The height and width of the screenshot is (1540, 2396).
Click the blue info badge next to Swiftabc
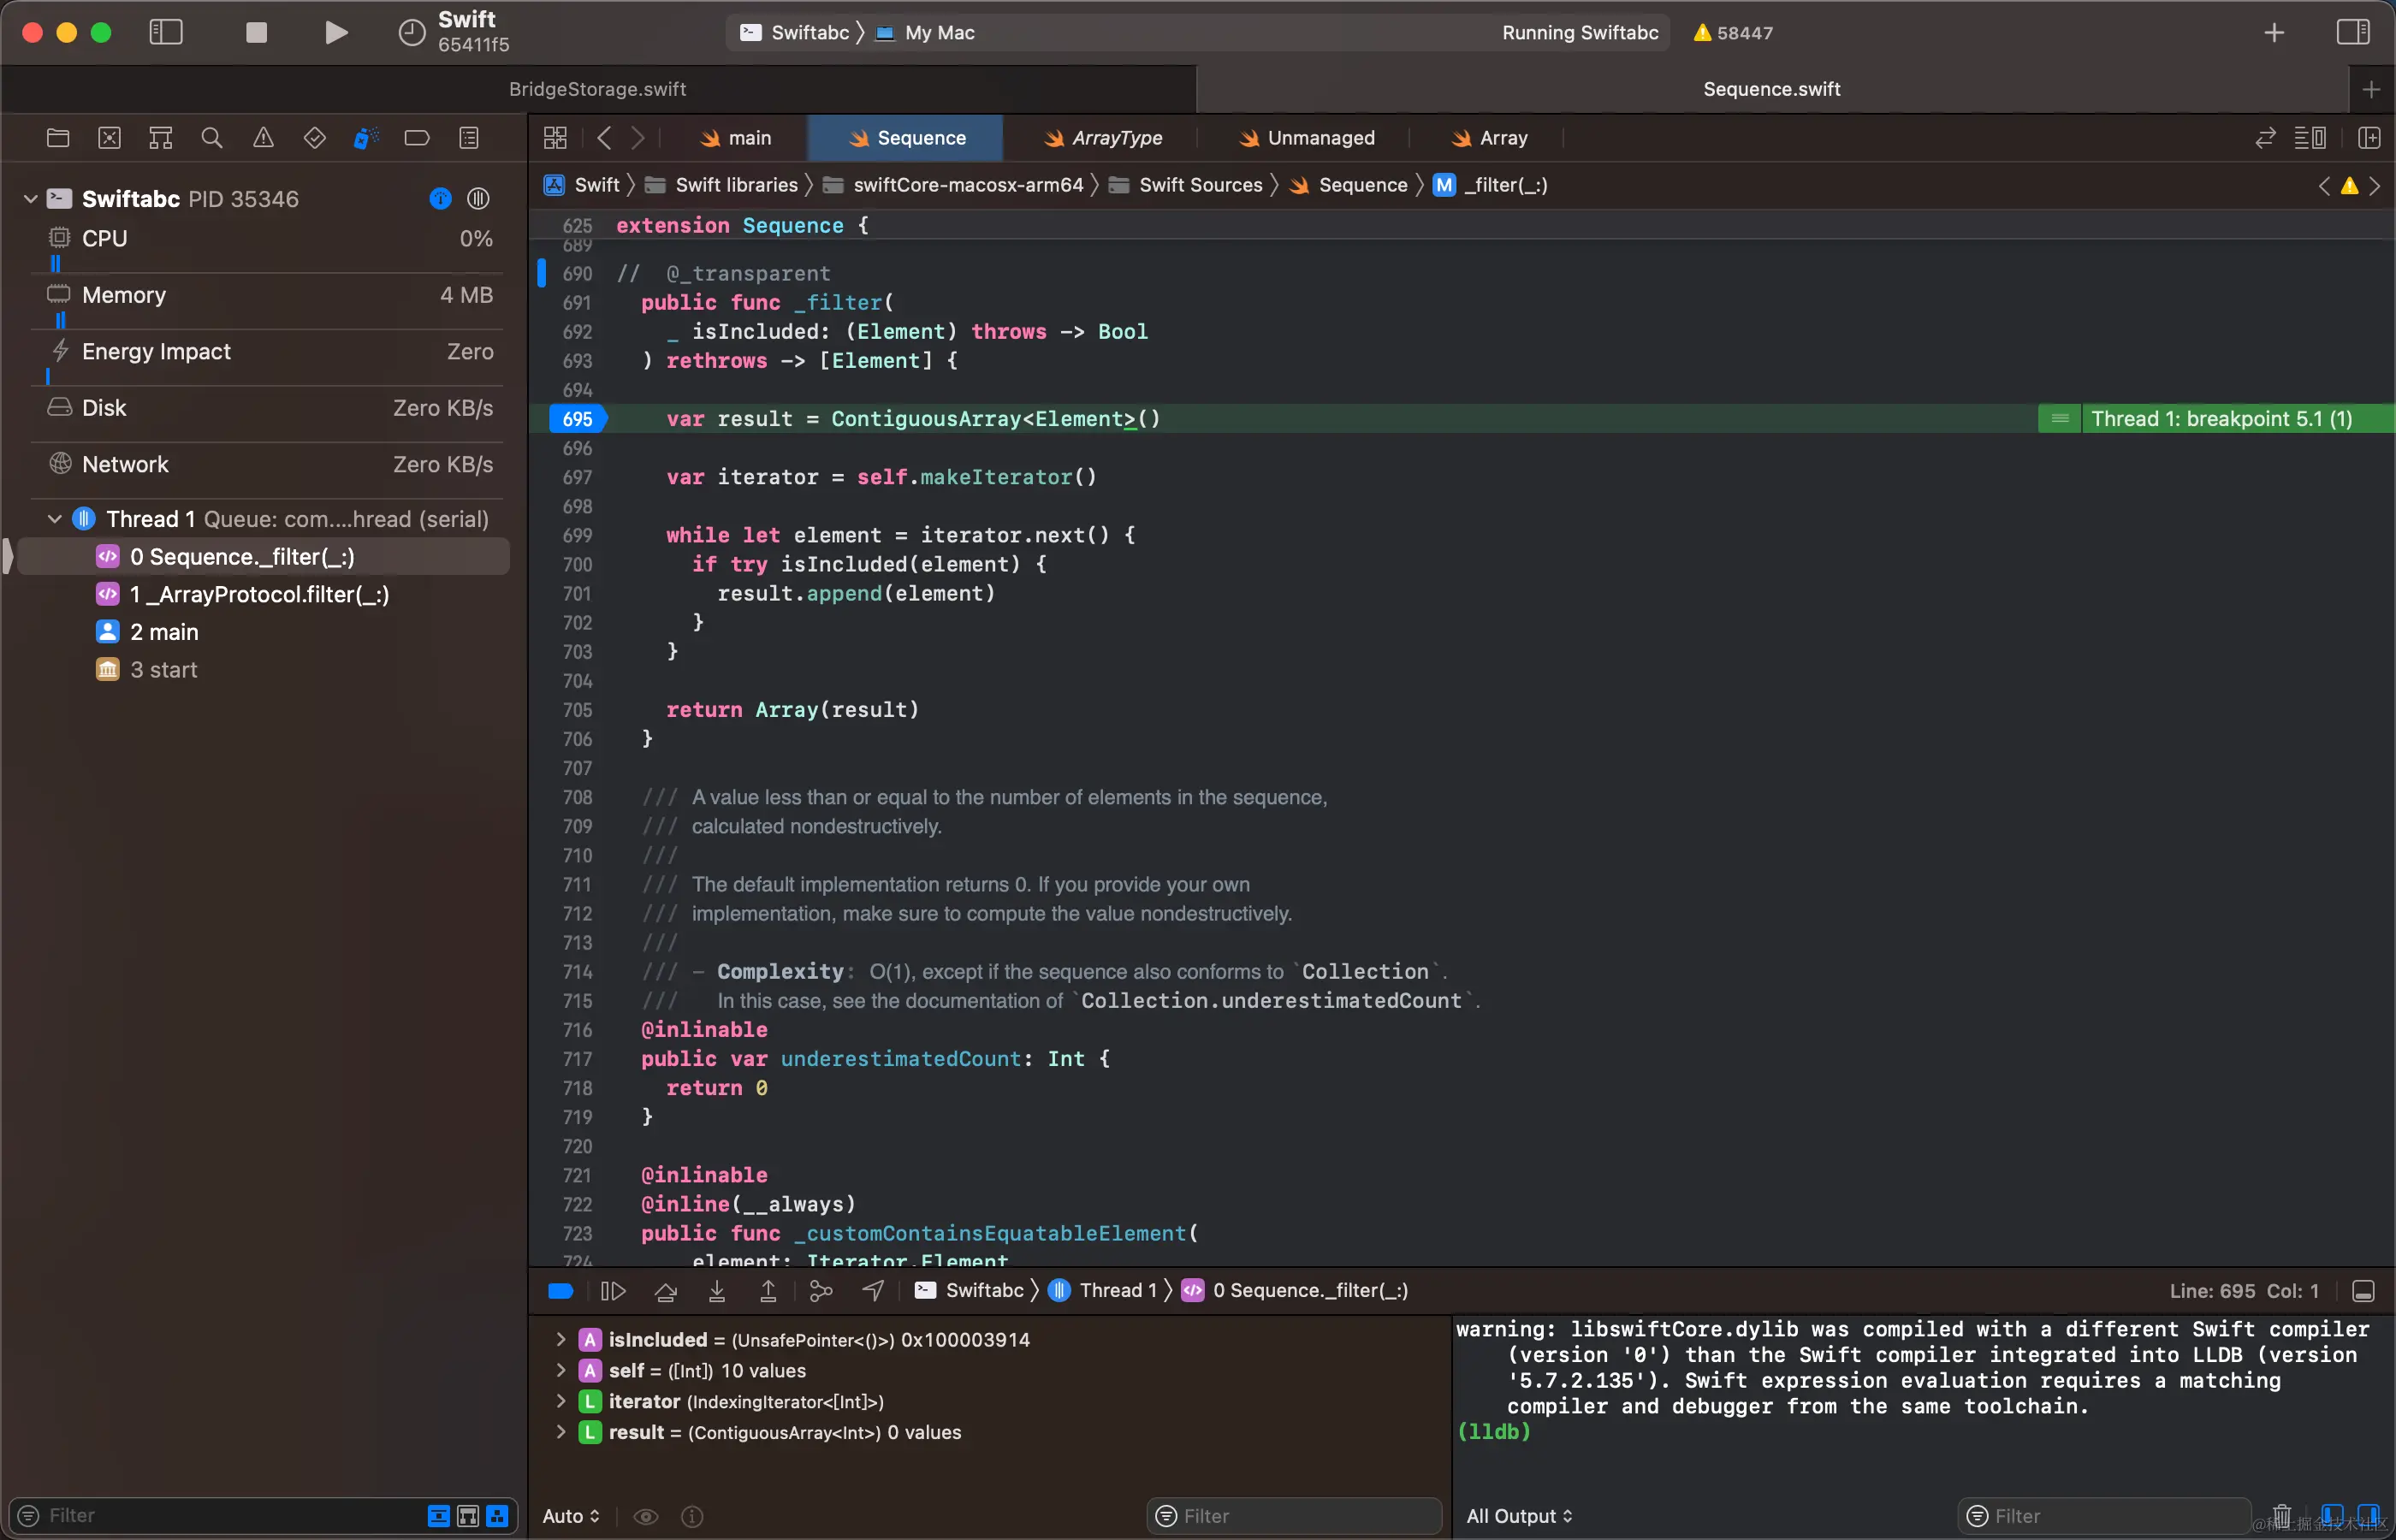(440, 199)
